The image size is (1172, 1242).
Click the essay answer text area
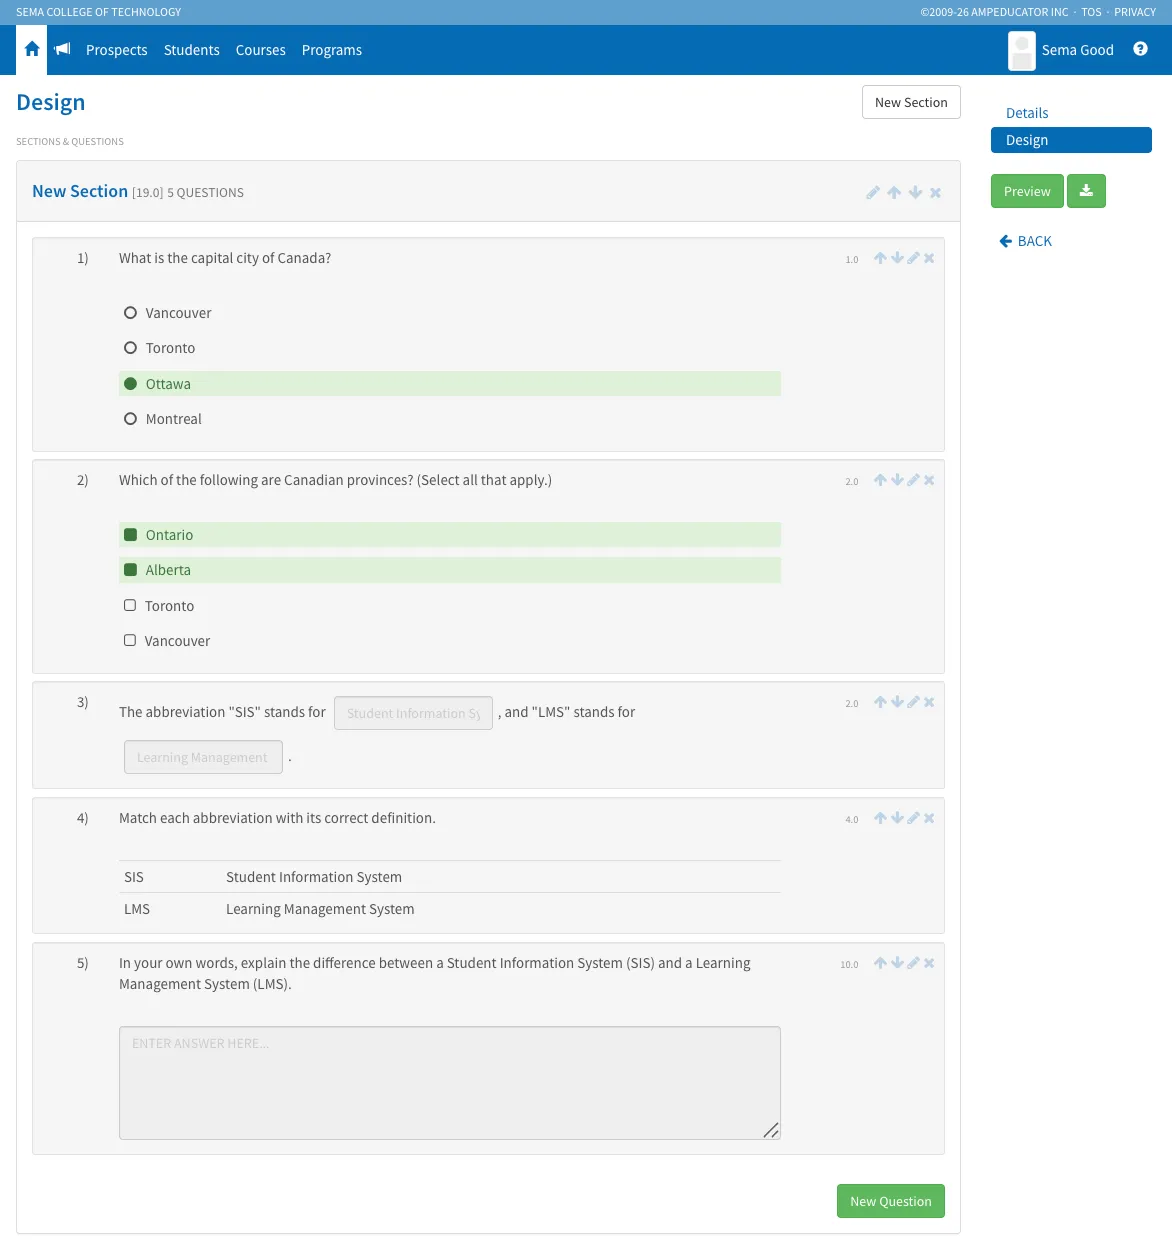click(x=450, y=1083)
